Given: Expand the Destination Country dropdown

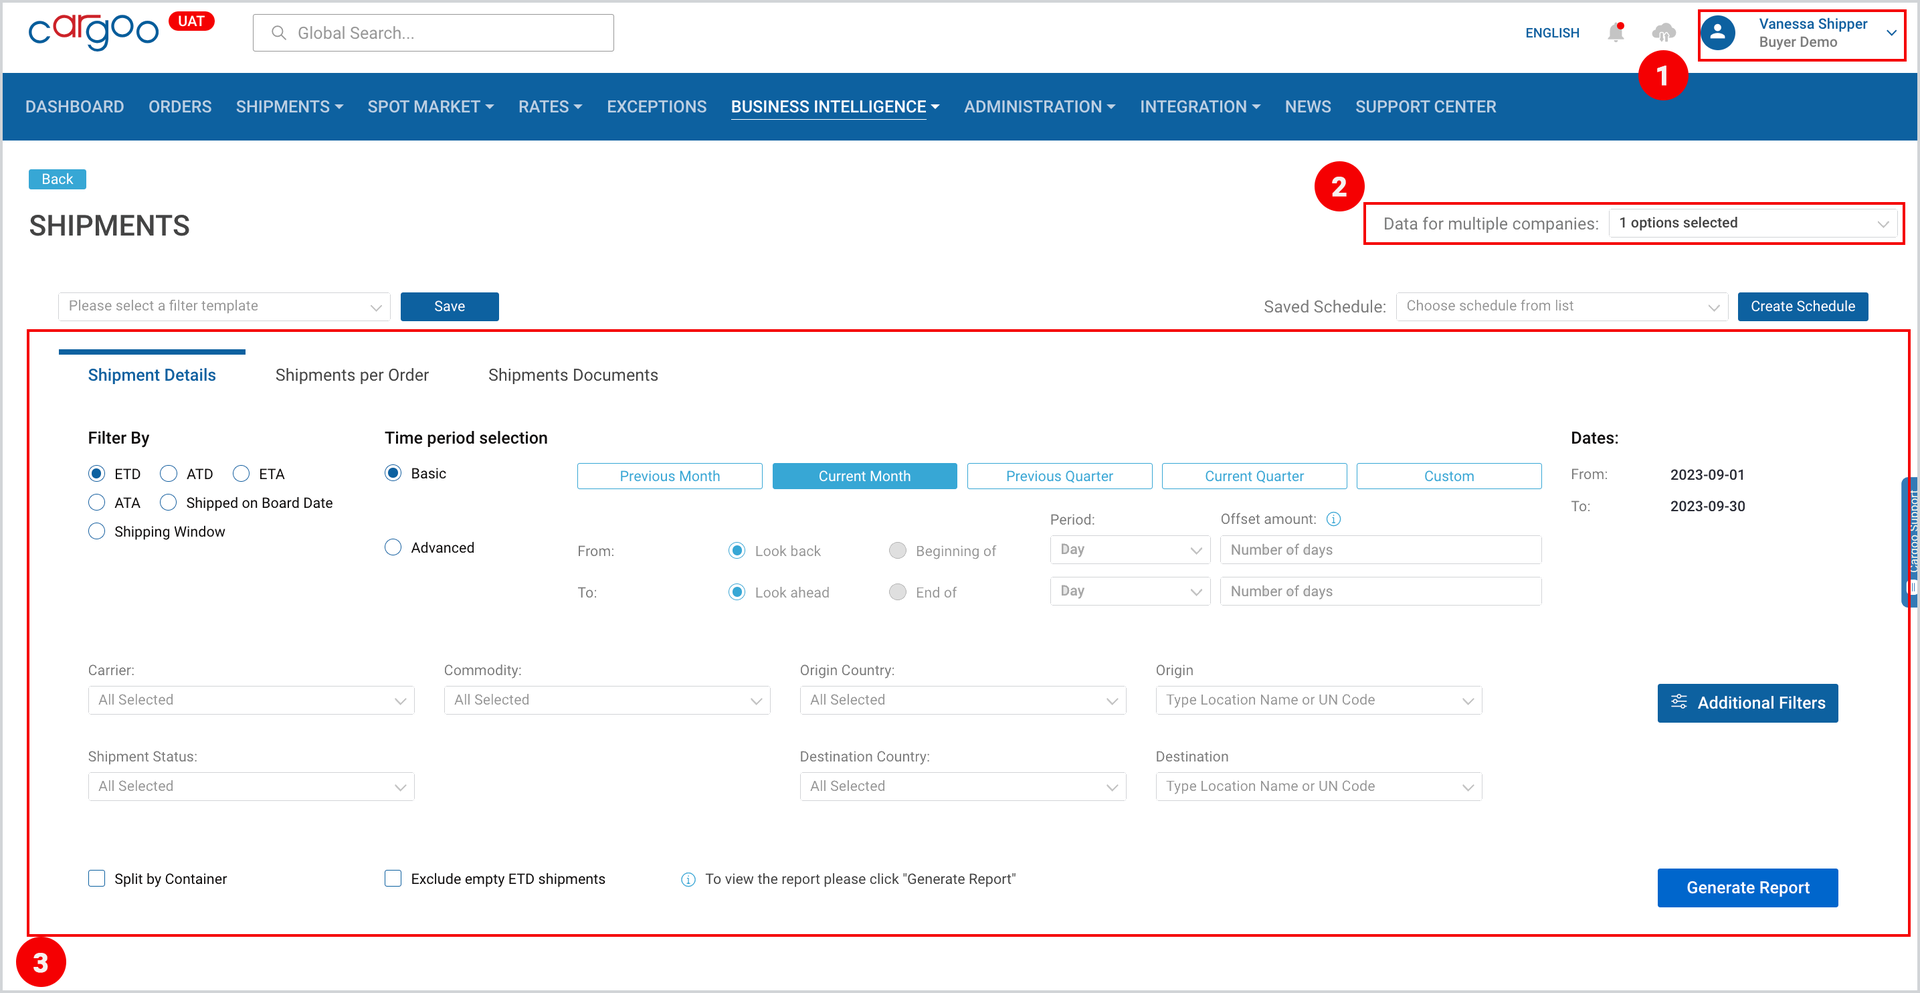Looking at the screenshot, I should pos(963,786).
